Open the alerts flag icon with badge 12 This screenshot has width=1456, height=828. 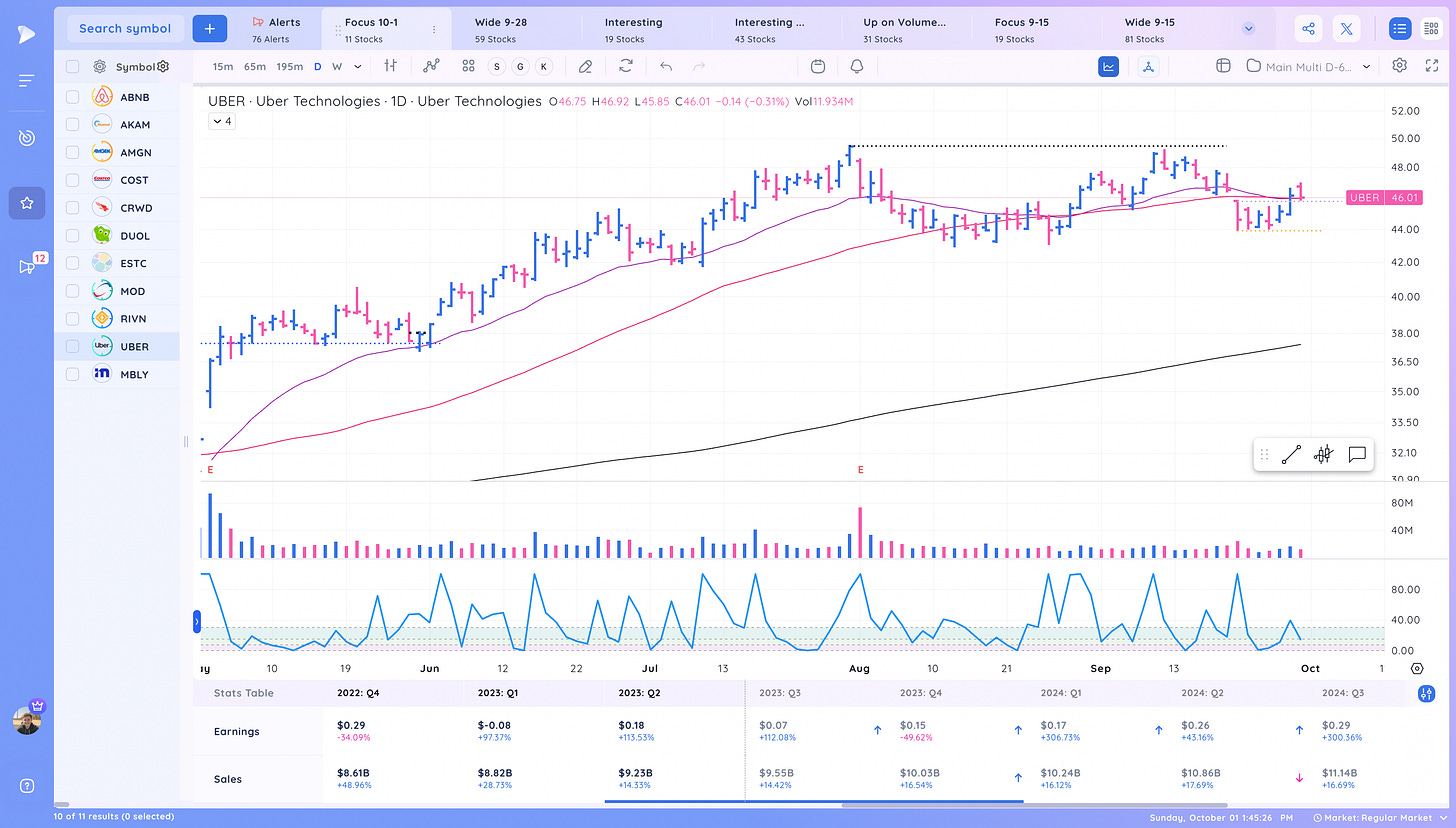[27, 266]
